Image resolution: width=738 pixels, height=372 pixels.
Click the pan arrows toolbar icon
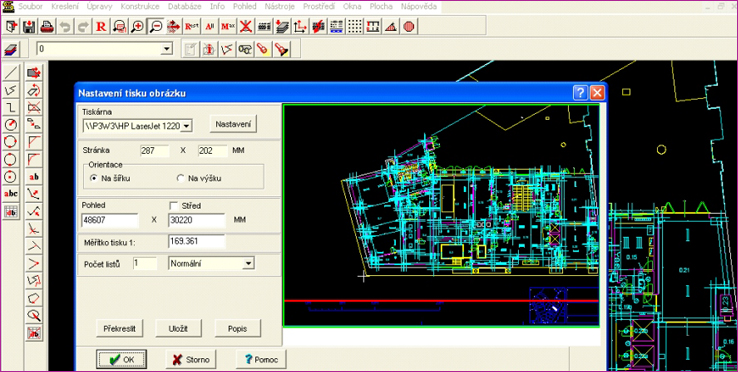[x=173, y=26]
